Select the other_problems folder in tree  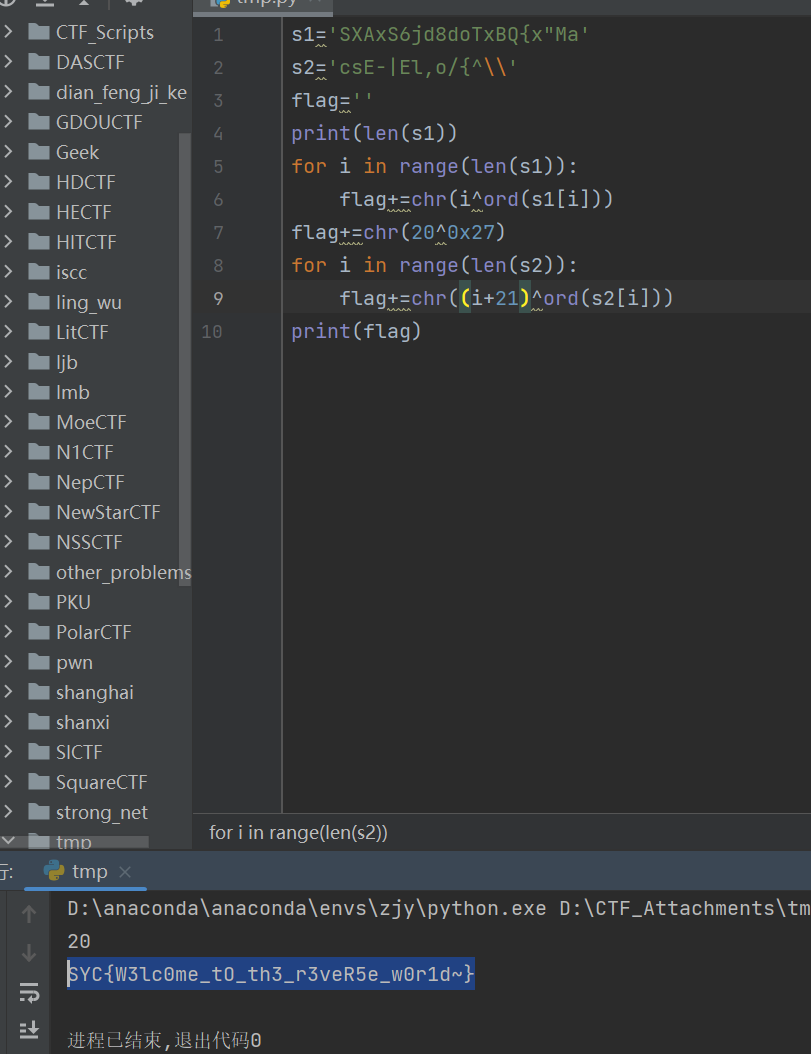123,572
